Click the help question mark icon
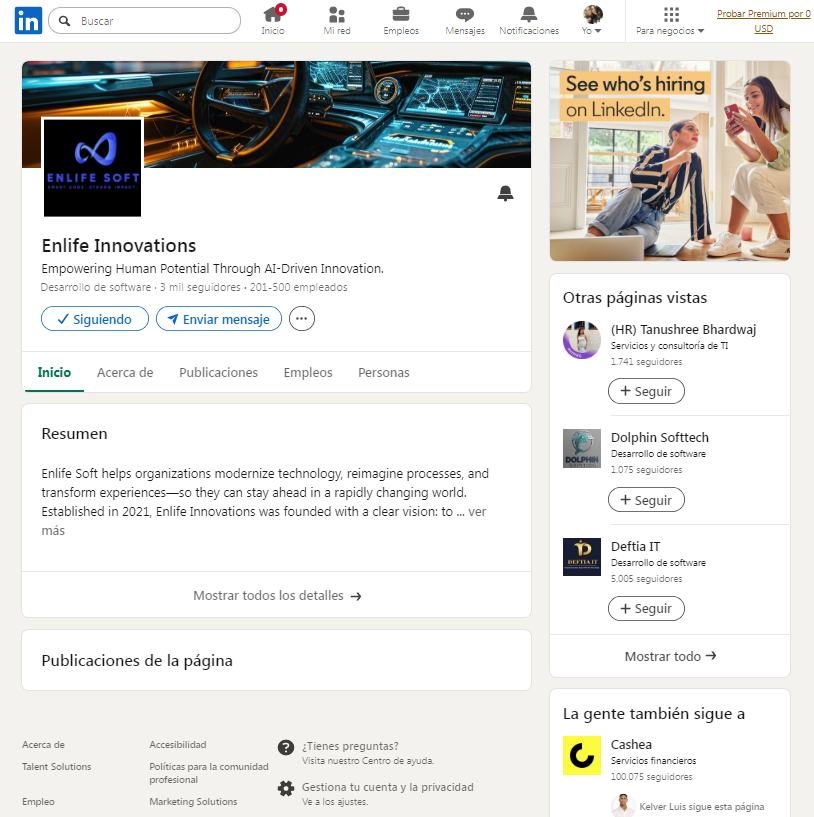814x817 pixels. click(x=286, y=748)
